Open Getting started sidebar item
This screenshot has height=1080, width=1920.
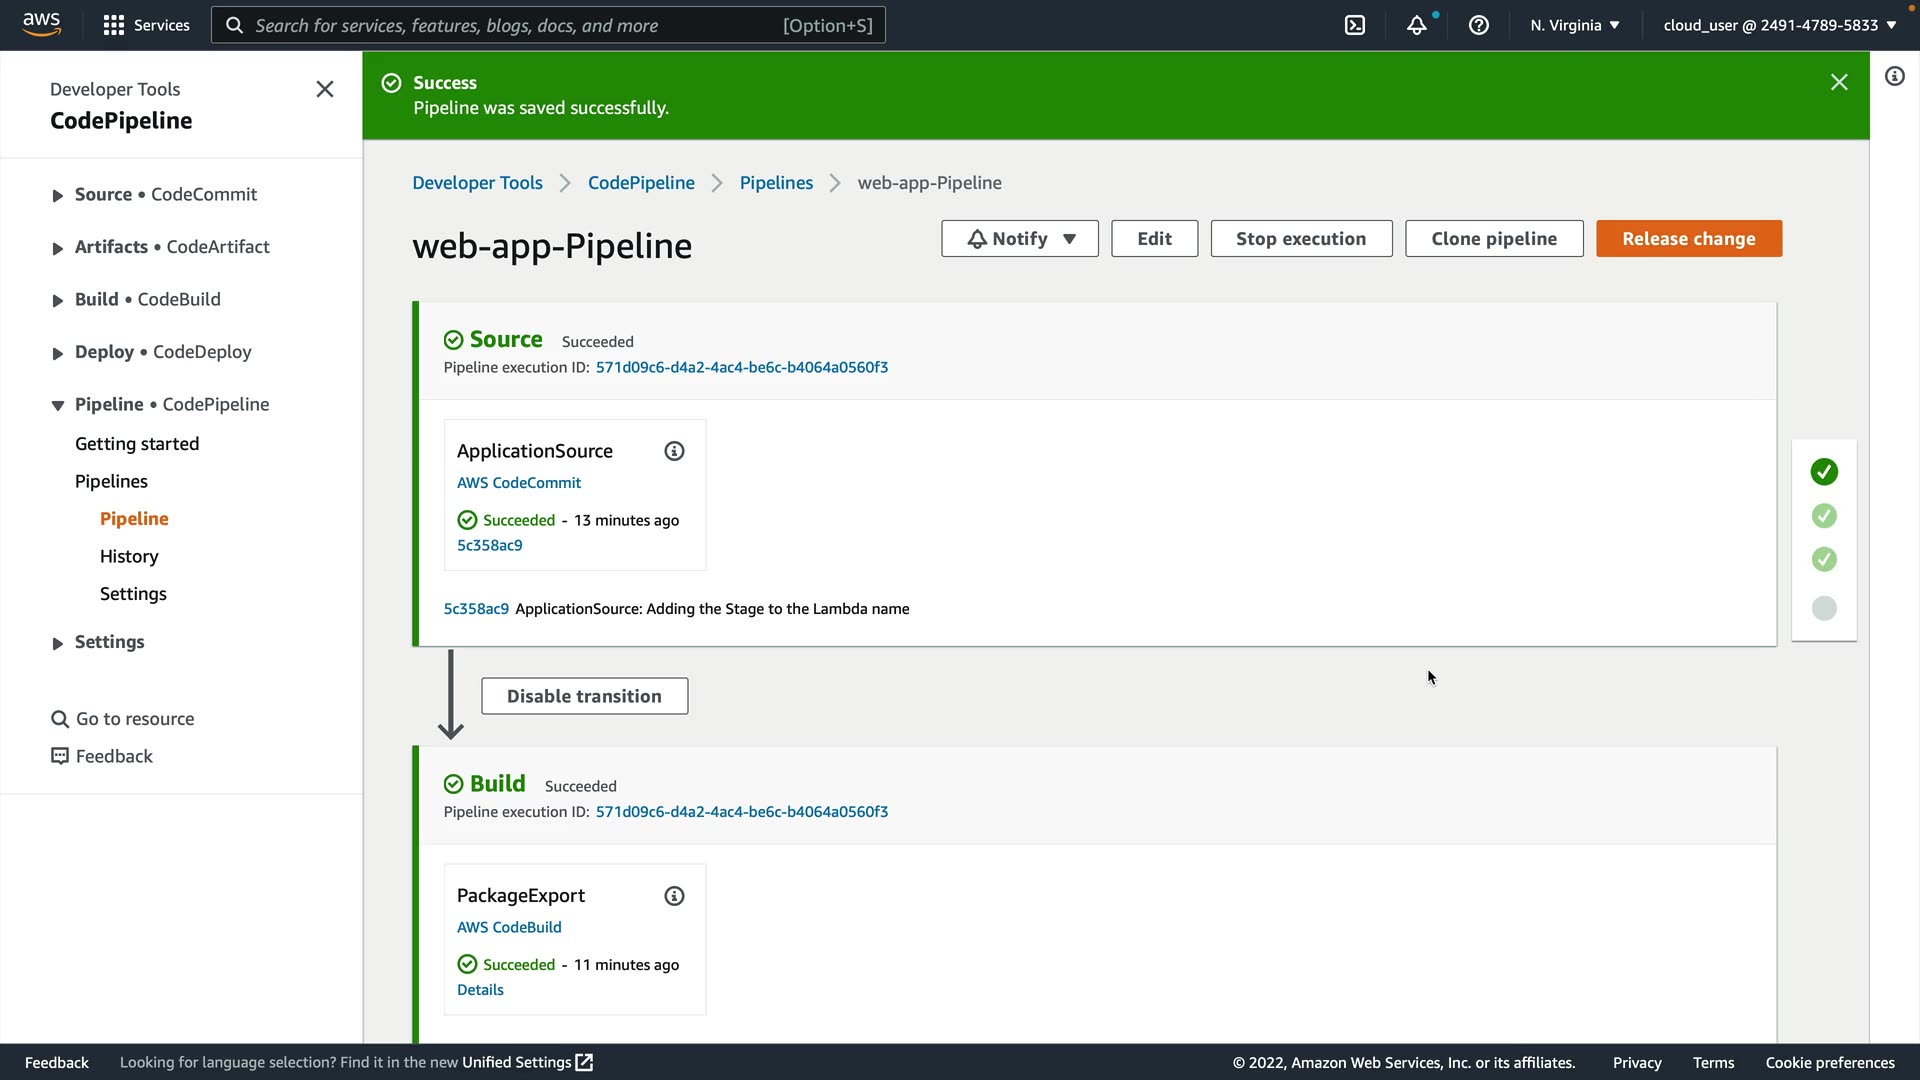[x=137, y=444]
